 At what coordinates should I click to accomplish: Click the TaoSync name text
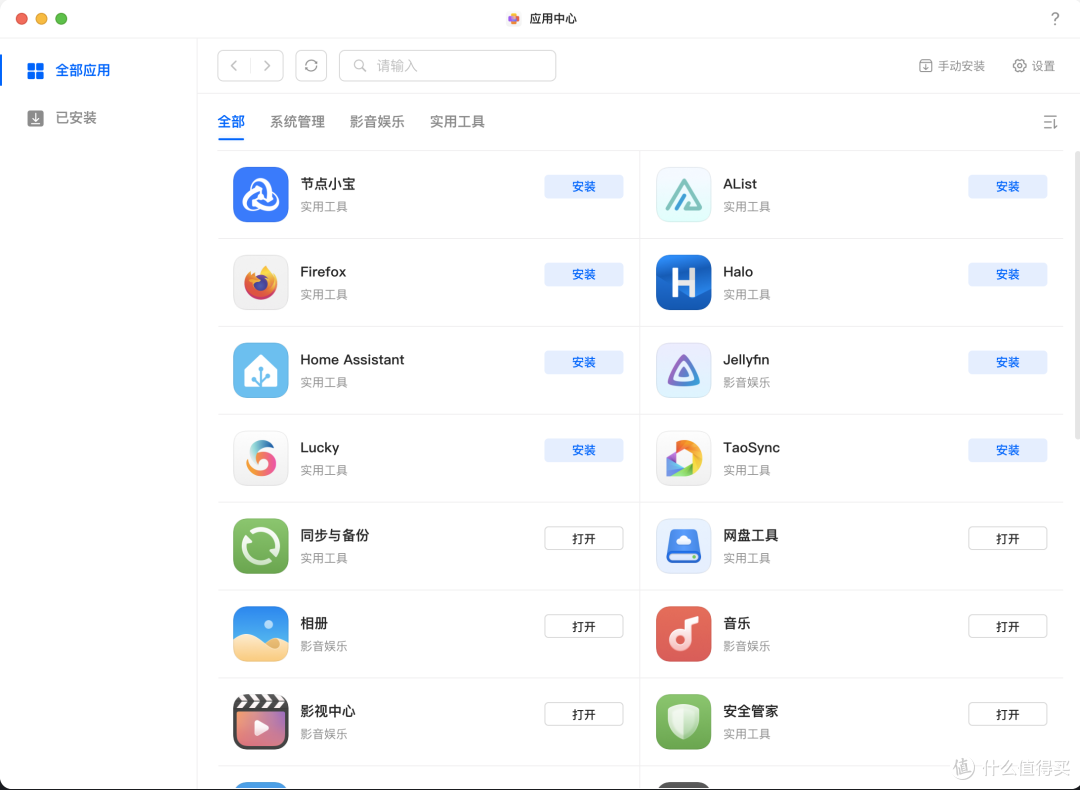751,448
